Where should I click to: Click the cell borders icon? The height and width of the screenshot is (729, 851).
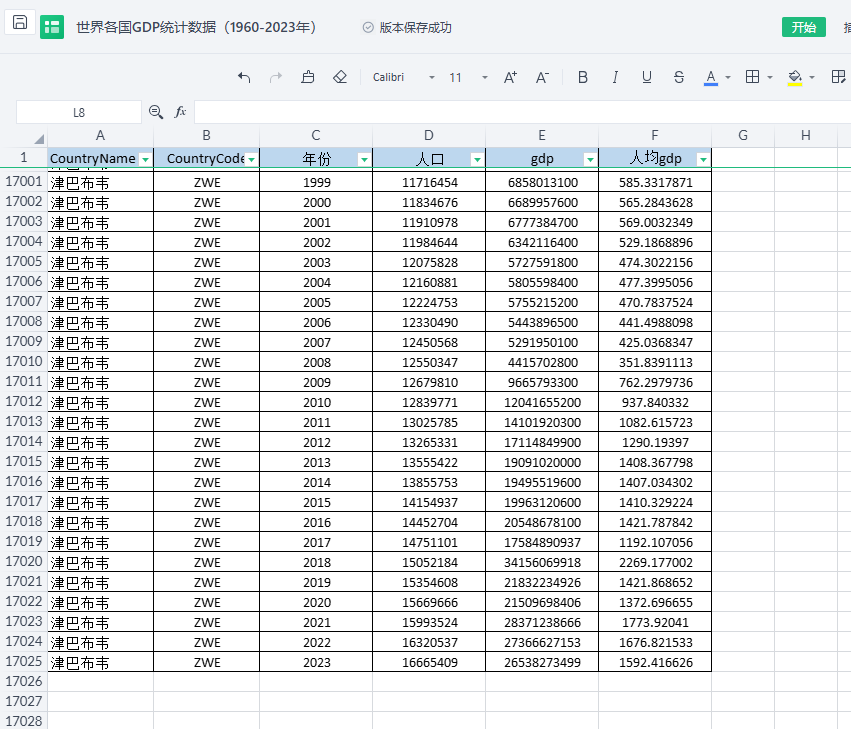(x=752, y=78)
